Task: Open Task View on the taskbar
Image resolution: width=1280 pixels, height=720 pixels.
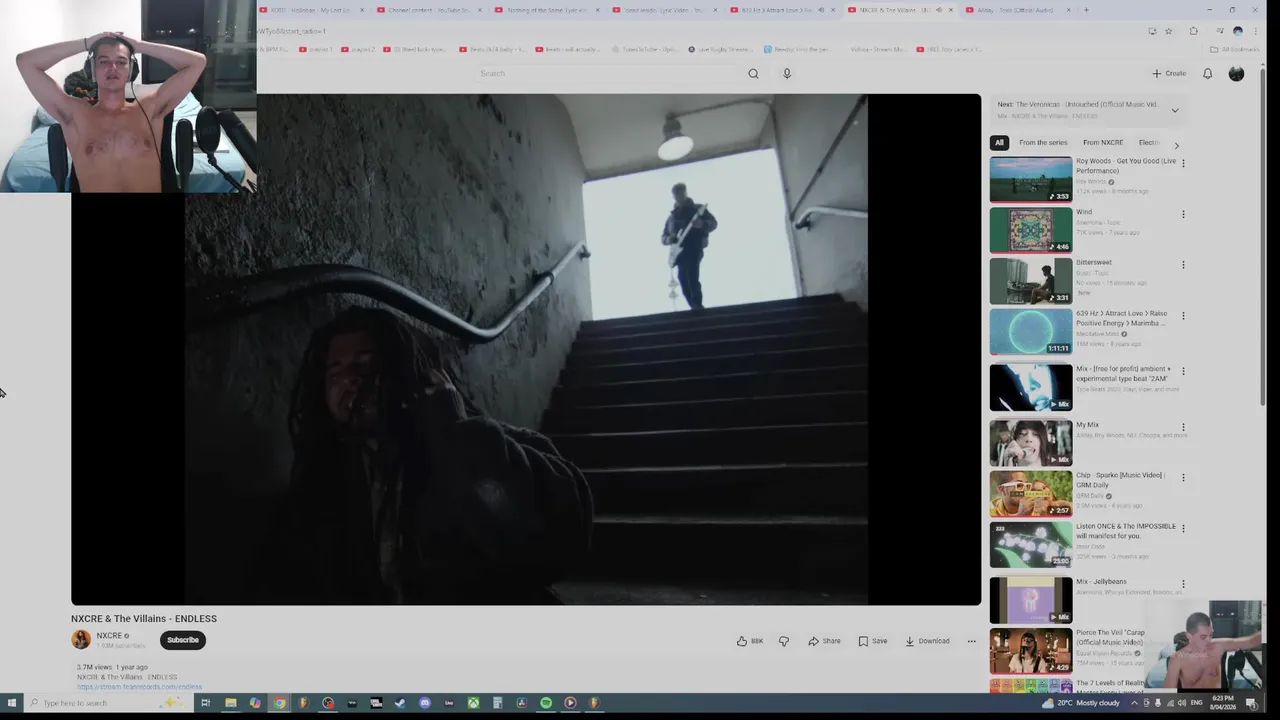Action: click(205, 703)
